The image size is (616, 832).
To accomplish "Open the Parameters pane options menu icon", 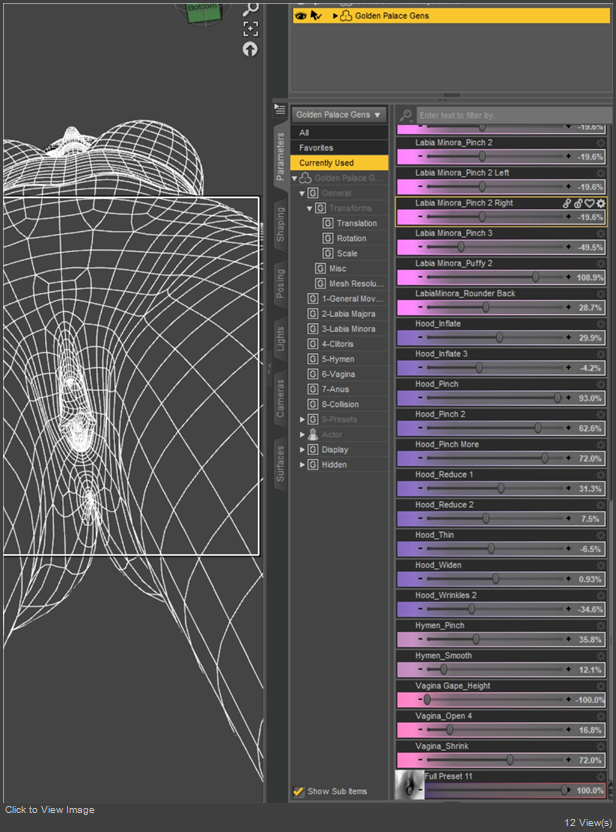I will coord(280,110).
